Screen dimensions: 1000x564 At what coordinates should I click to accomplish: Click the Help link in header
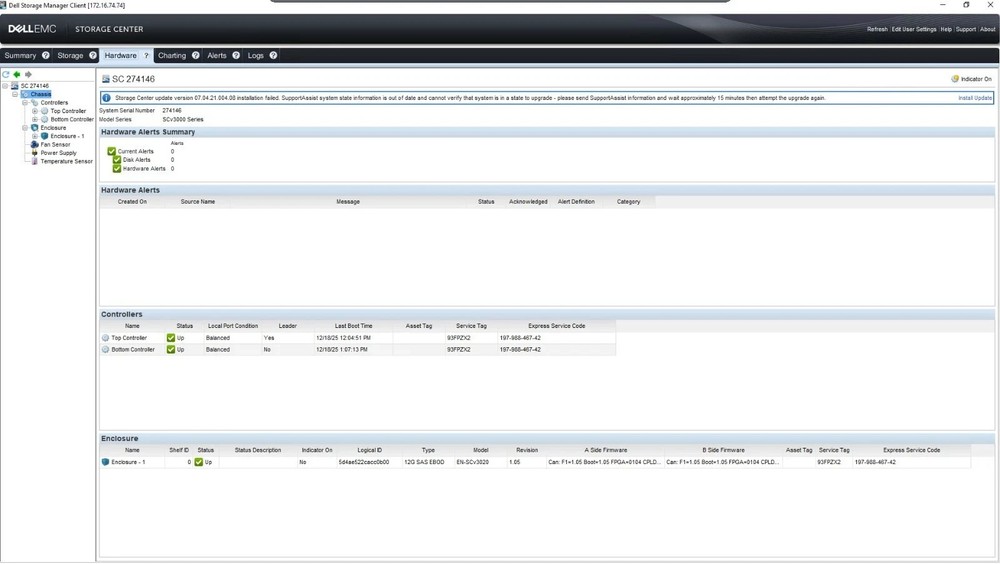[x=946, y=29]
